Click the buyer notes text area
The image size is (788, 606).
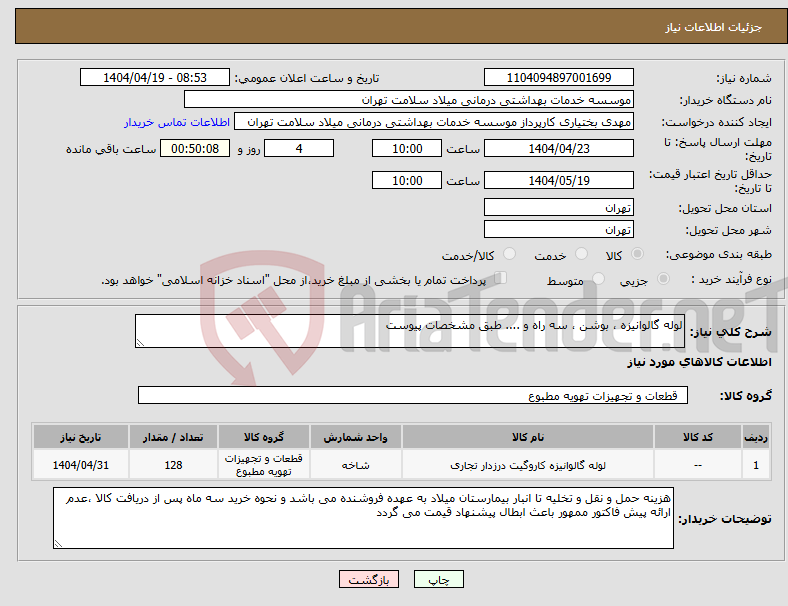(363, 518)
